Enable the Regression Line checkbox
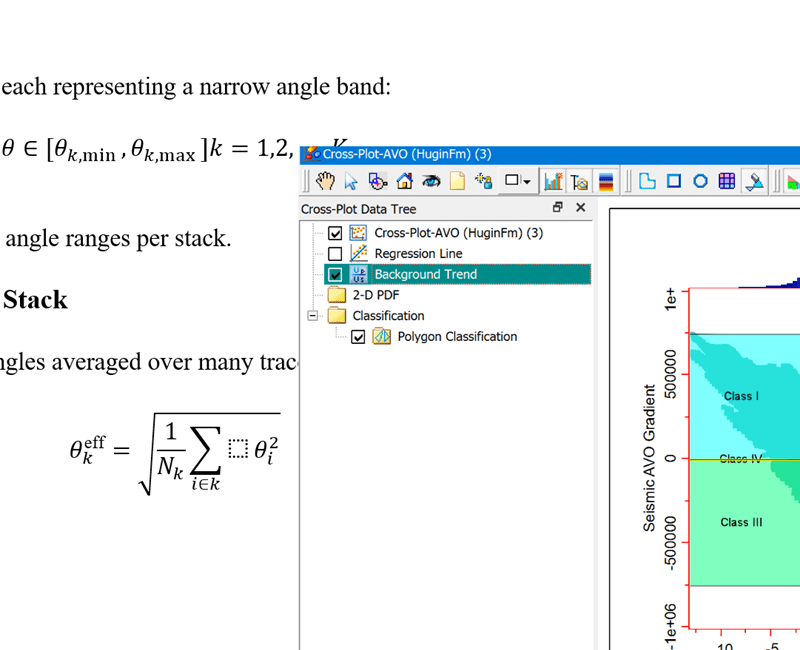 [x=335, y=254]
